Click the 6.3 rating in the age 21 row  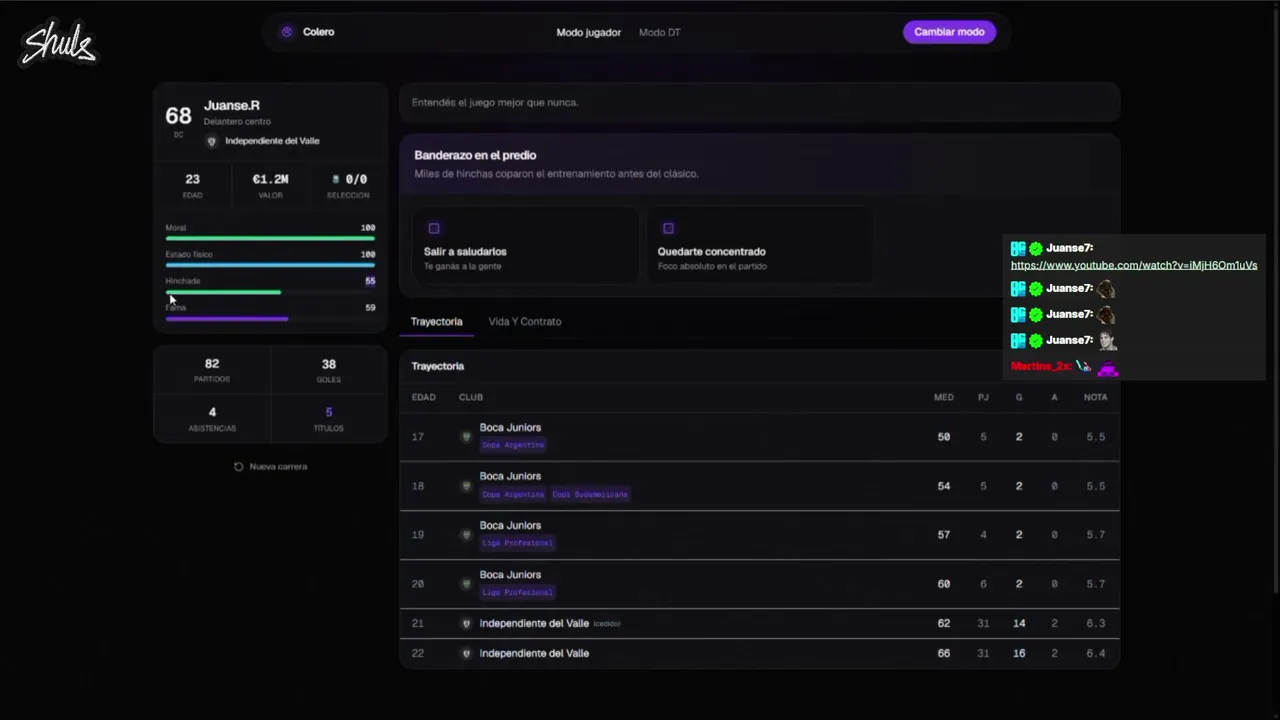tap(1096, 623)
